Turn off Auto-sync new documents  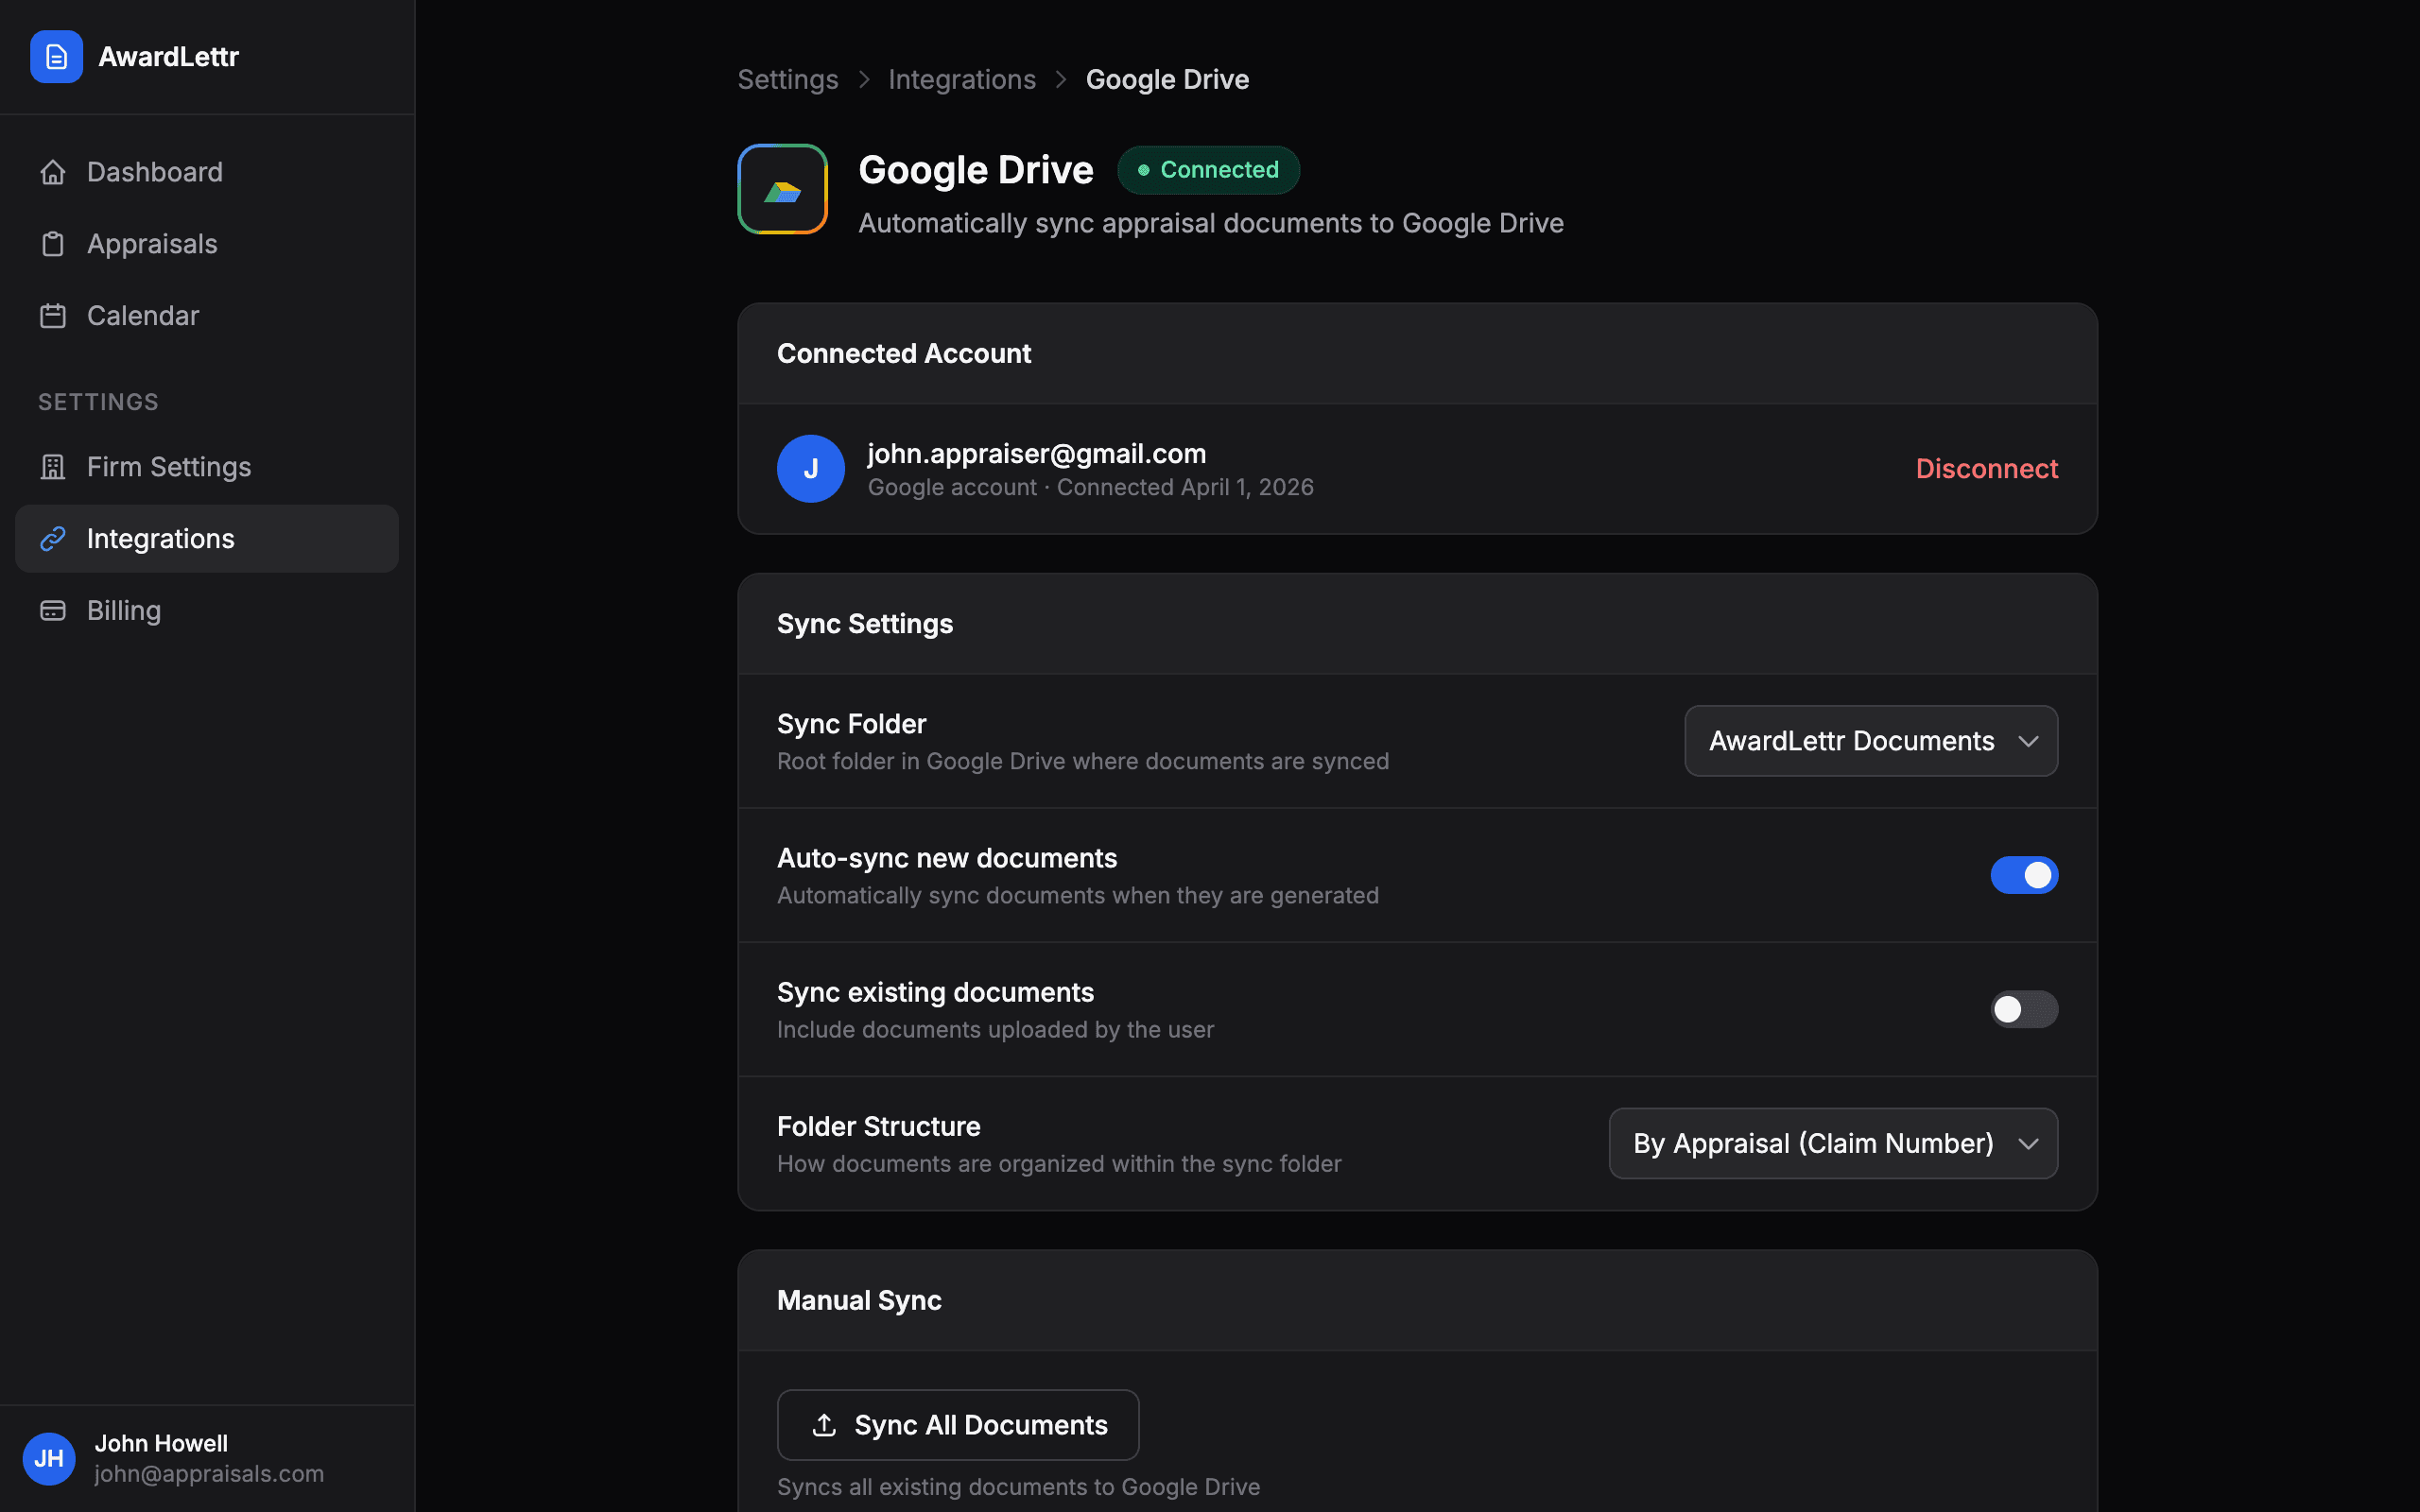coord(2024,875)
